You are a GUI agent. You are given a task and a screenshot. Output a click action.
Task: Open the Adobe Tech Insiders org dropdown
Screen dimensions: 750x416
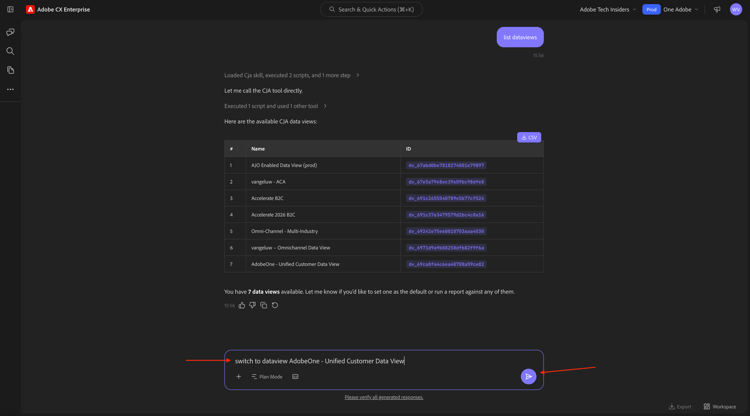(607, 10)
